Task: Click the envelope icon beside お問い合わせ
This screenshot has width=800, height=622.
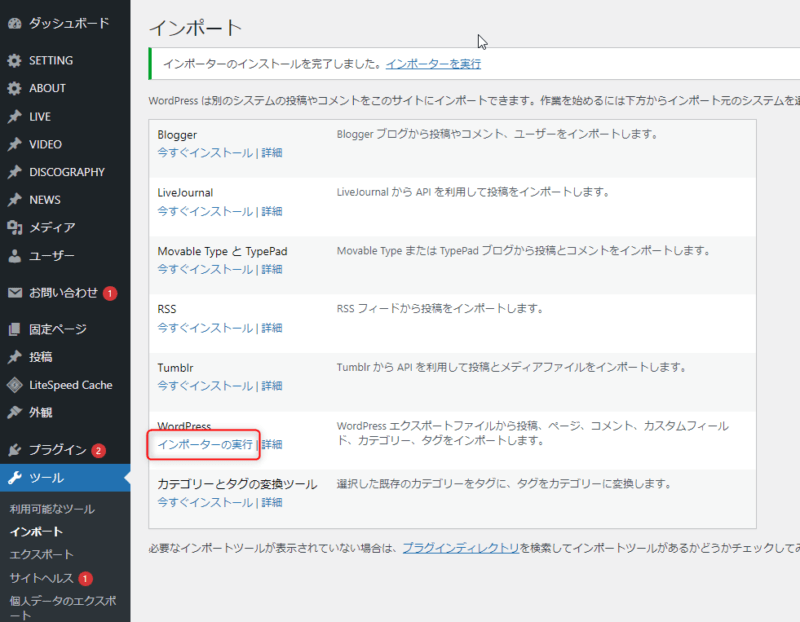Action: [14, 293]
